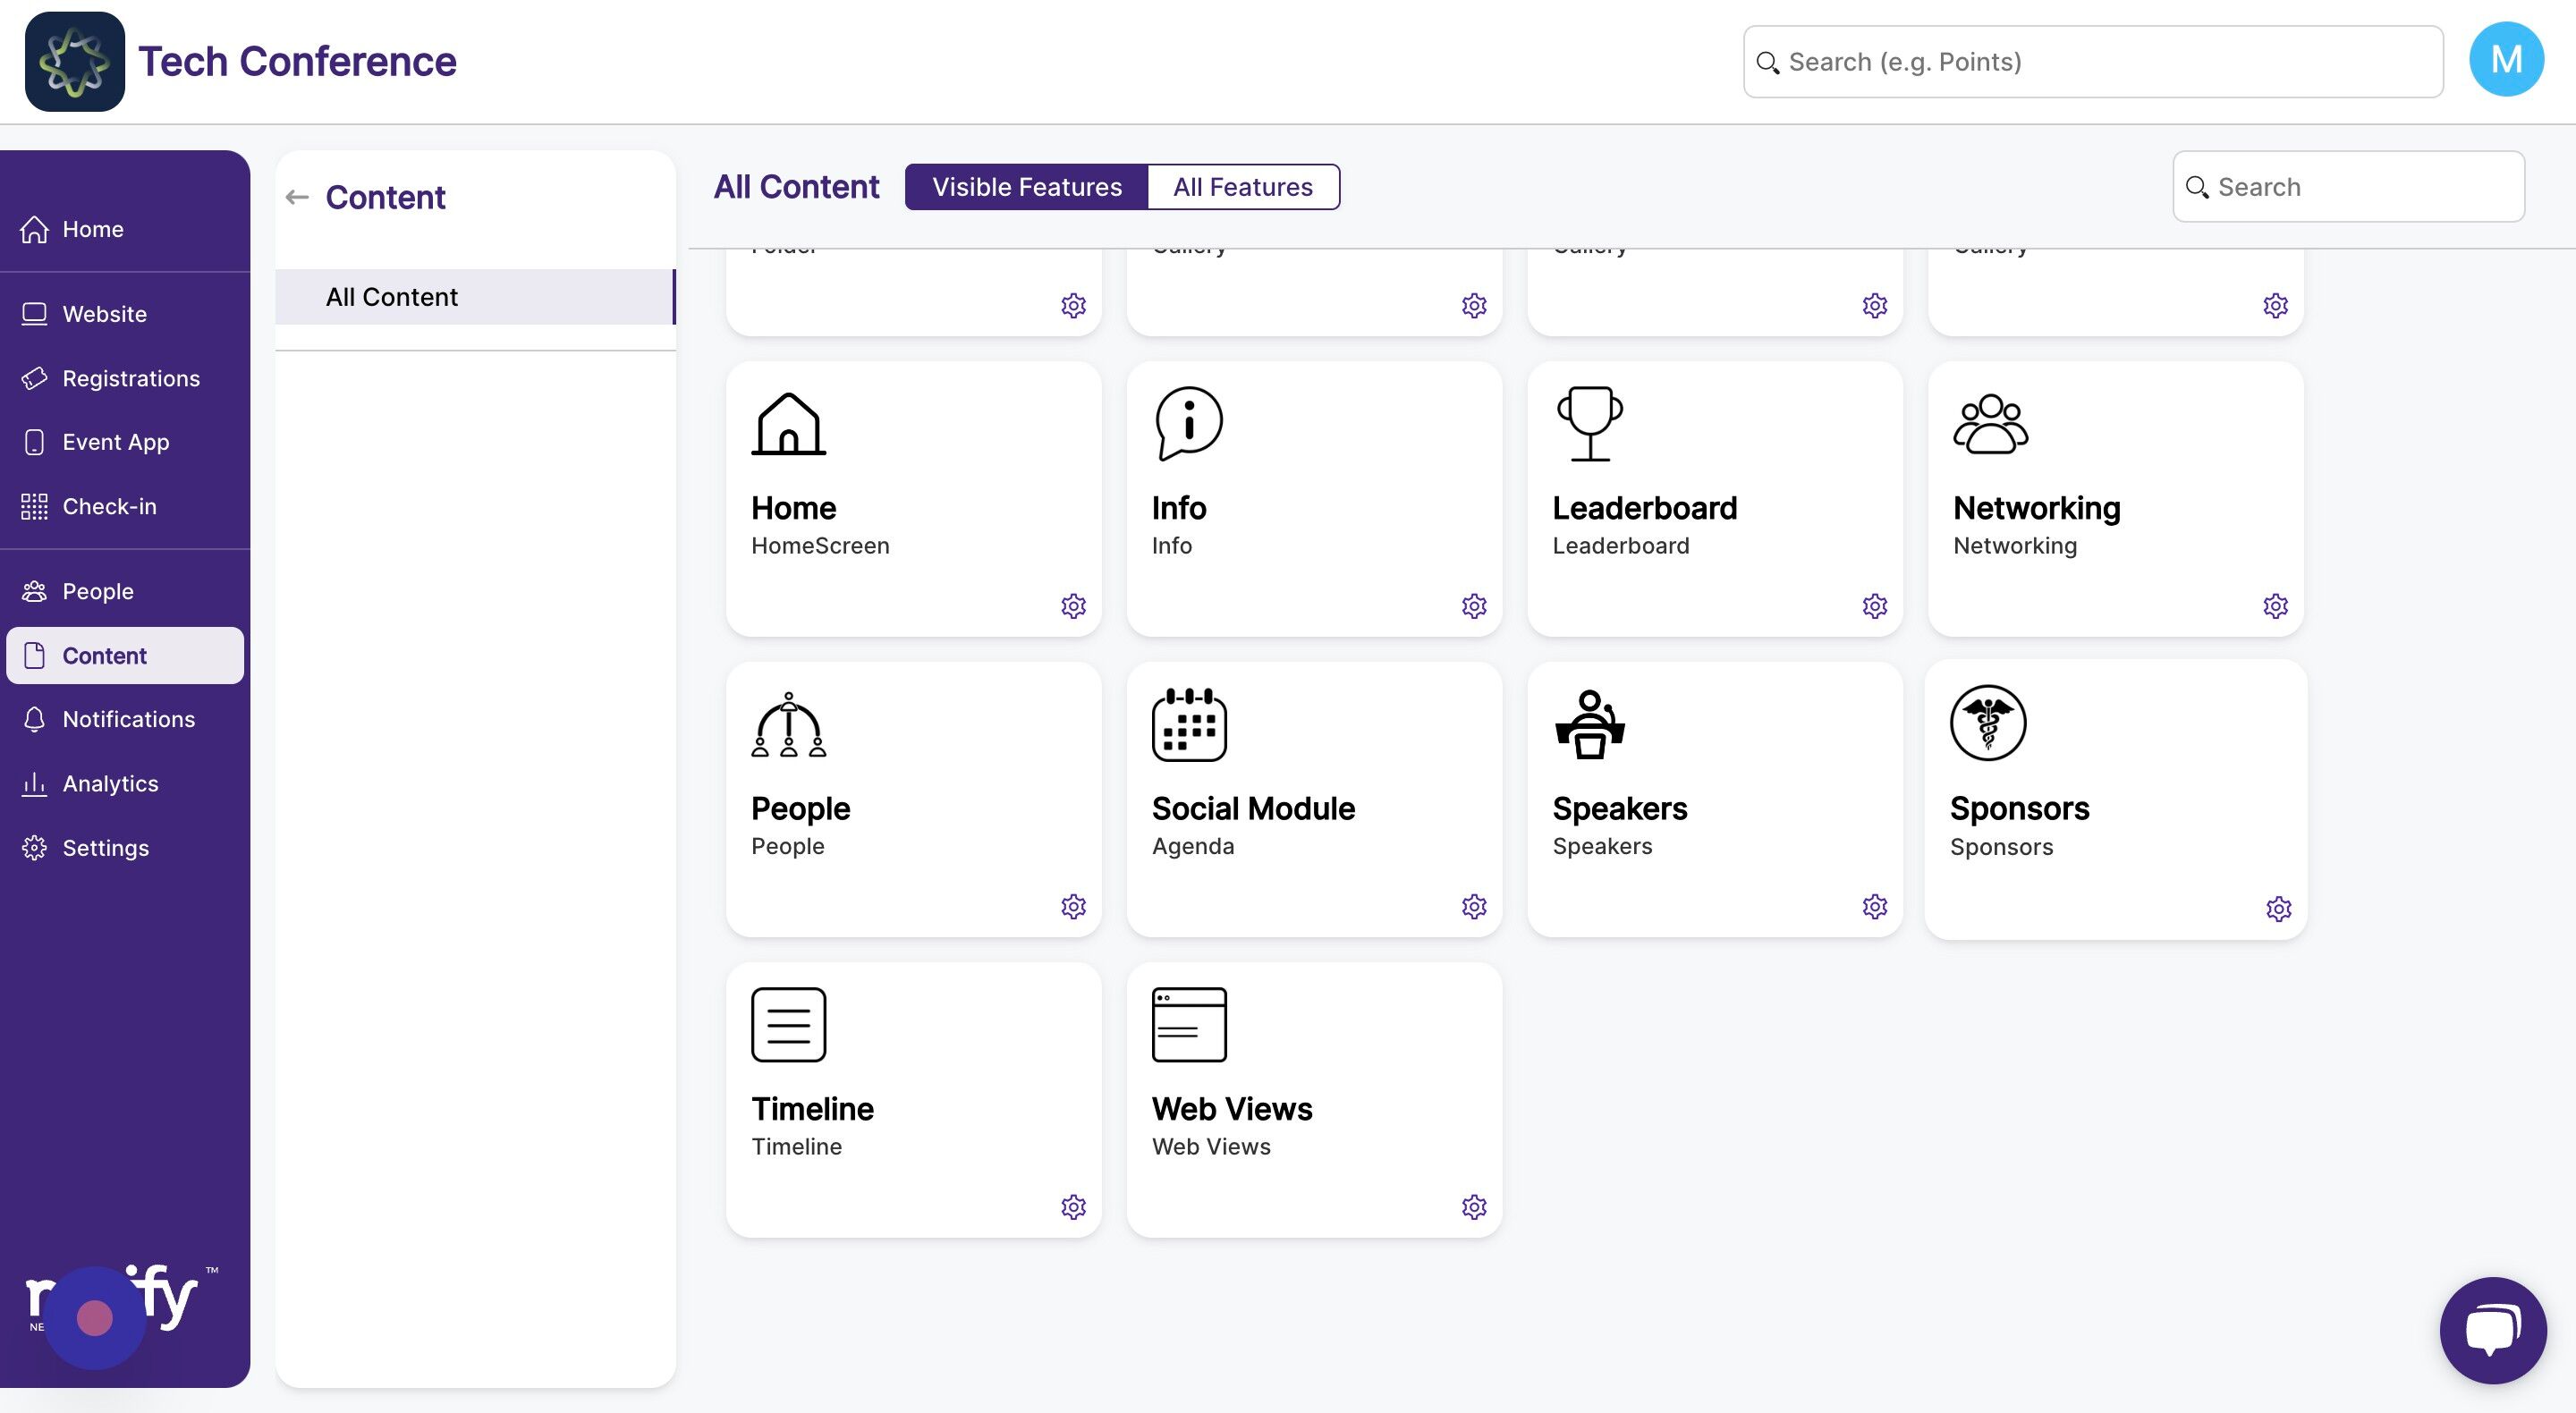This screenshot has height=1413, width=2576.
Task: Select Event App in sidebar
Action: (116, 442)
